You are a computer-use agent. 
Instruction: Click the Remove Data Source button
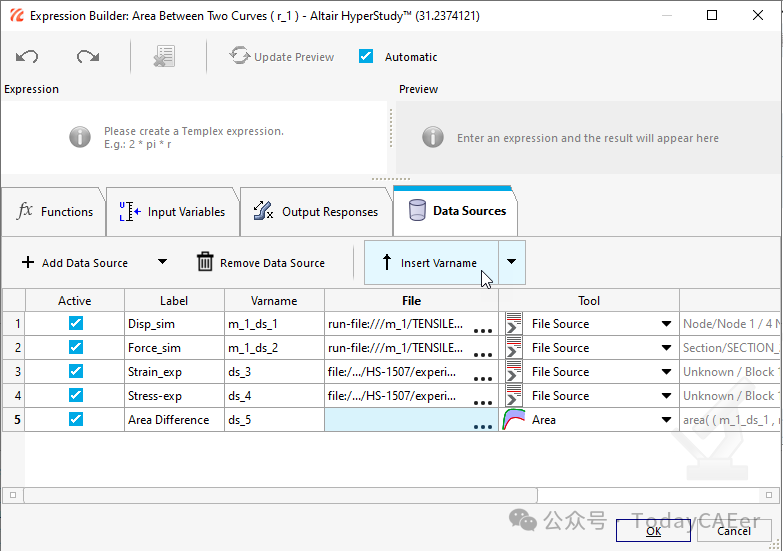[261, 263]
